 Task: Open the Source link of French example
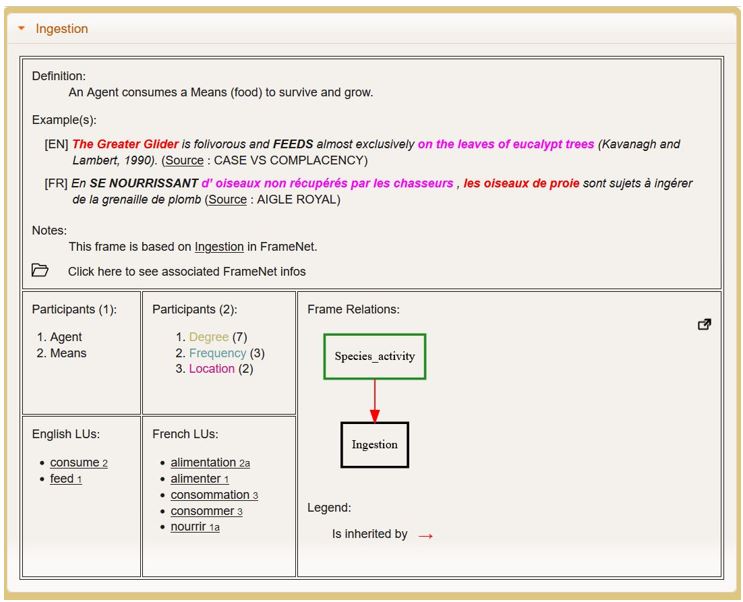click(227, 199)
